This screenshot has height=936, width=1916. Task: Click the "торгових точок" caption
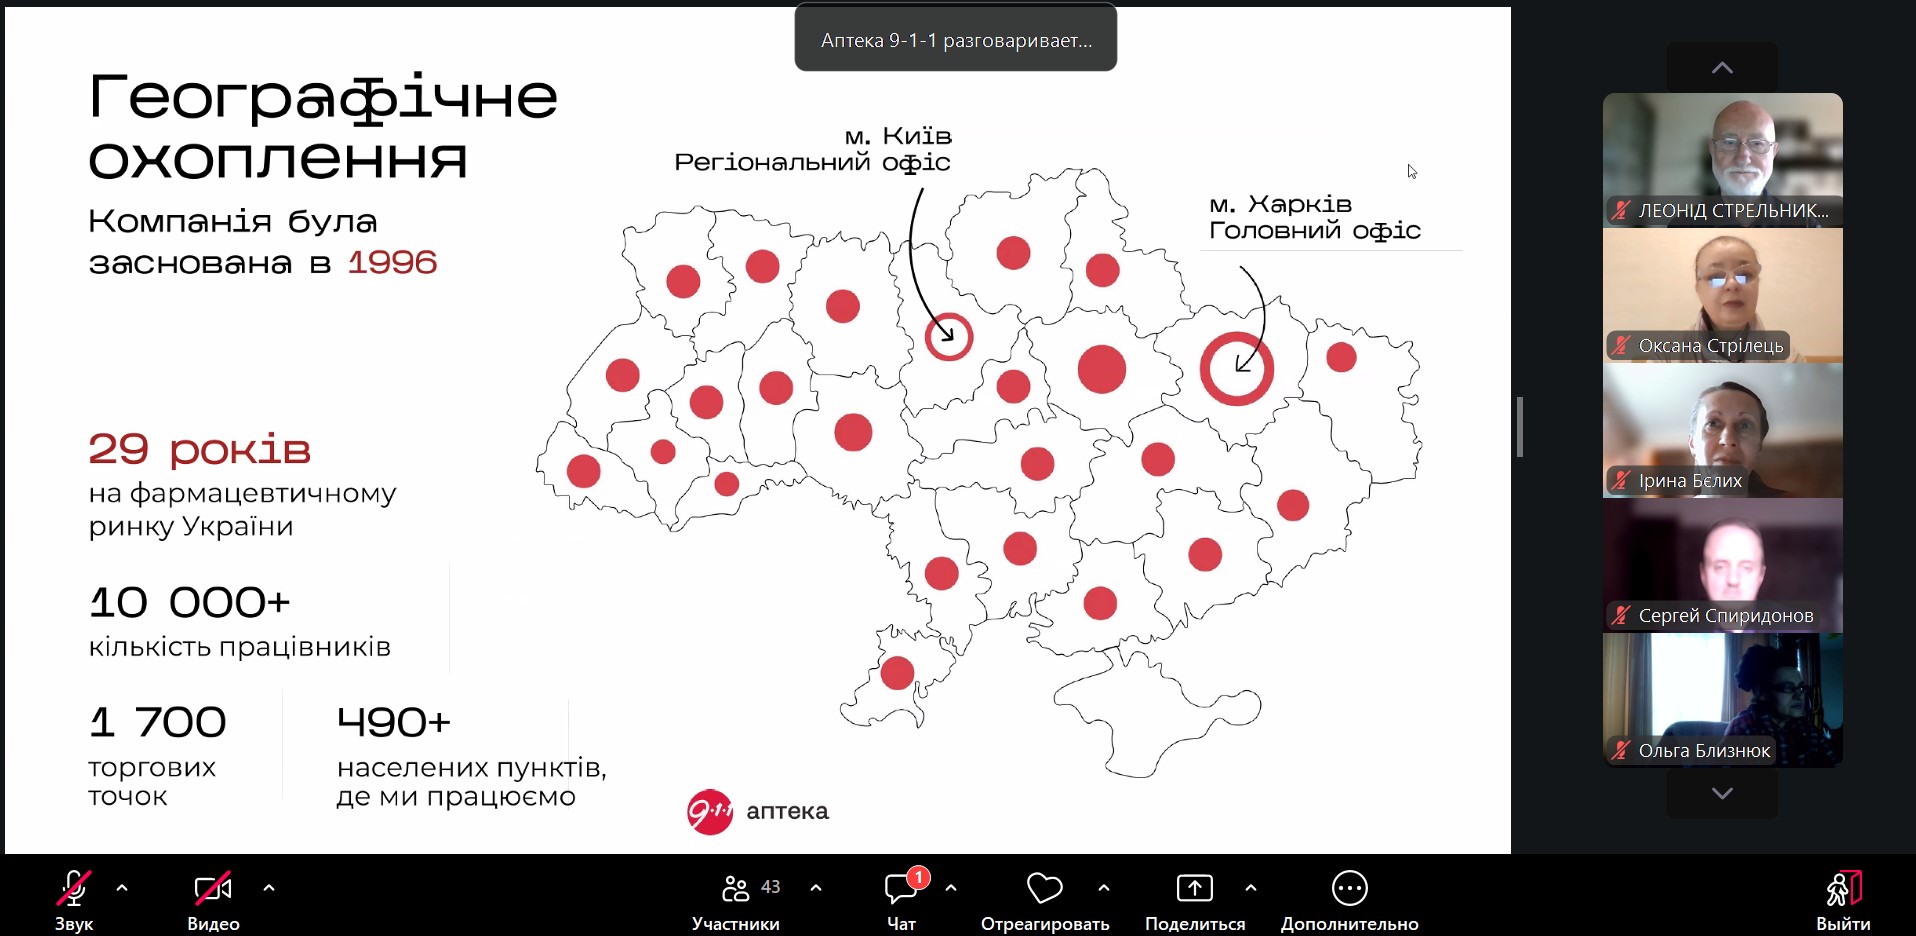click(152, 782)
